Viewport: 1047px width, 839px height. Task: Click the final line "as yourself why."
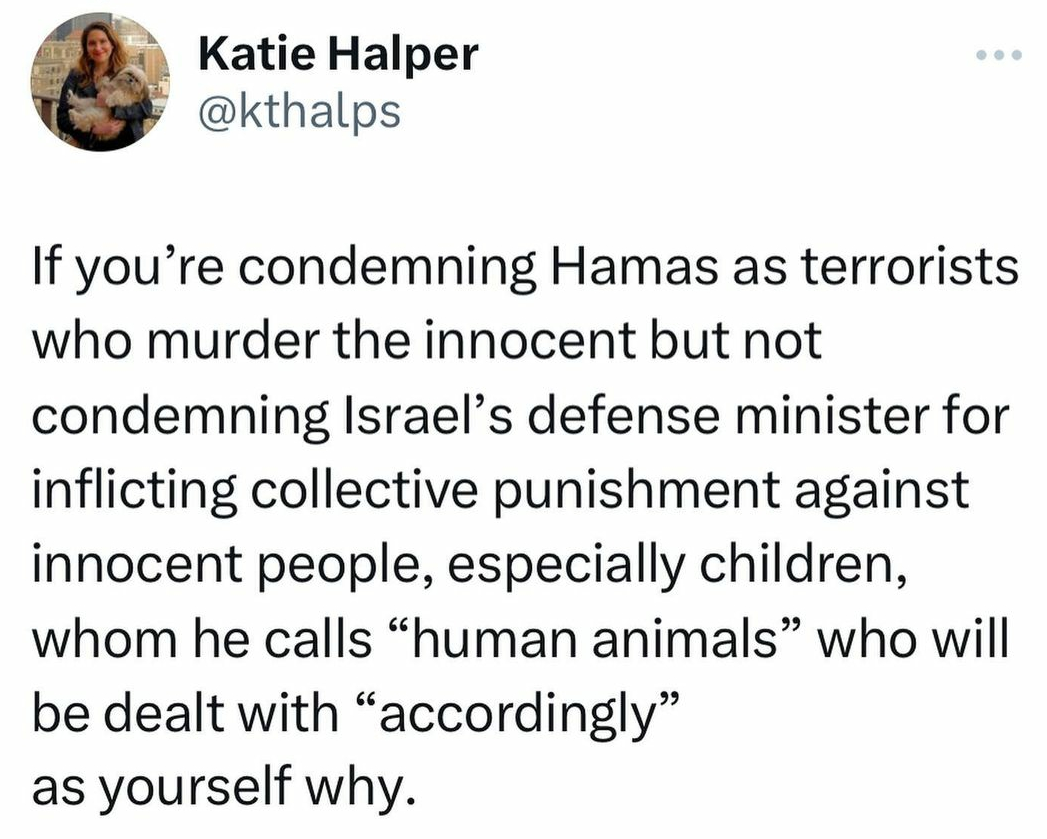click(x=228, y=788)
